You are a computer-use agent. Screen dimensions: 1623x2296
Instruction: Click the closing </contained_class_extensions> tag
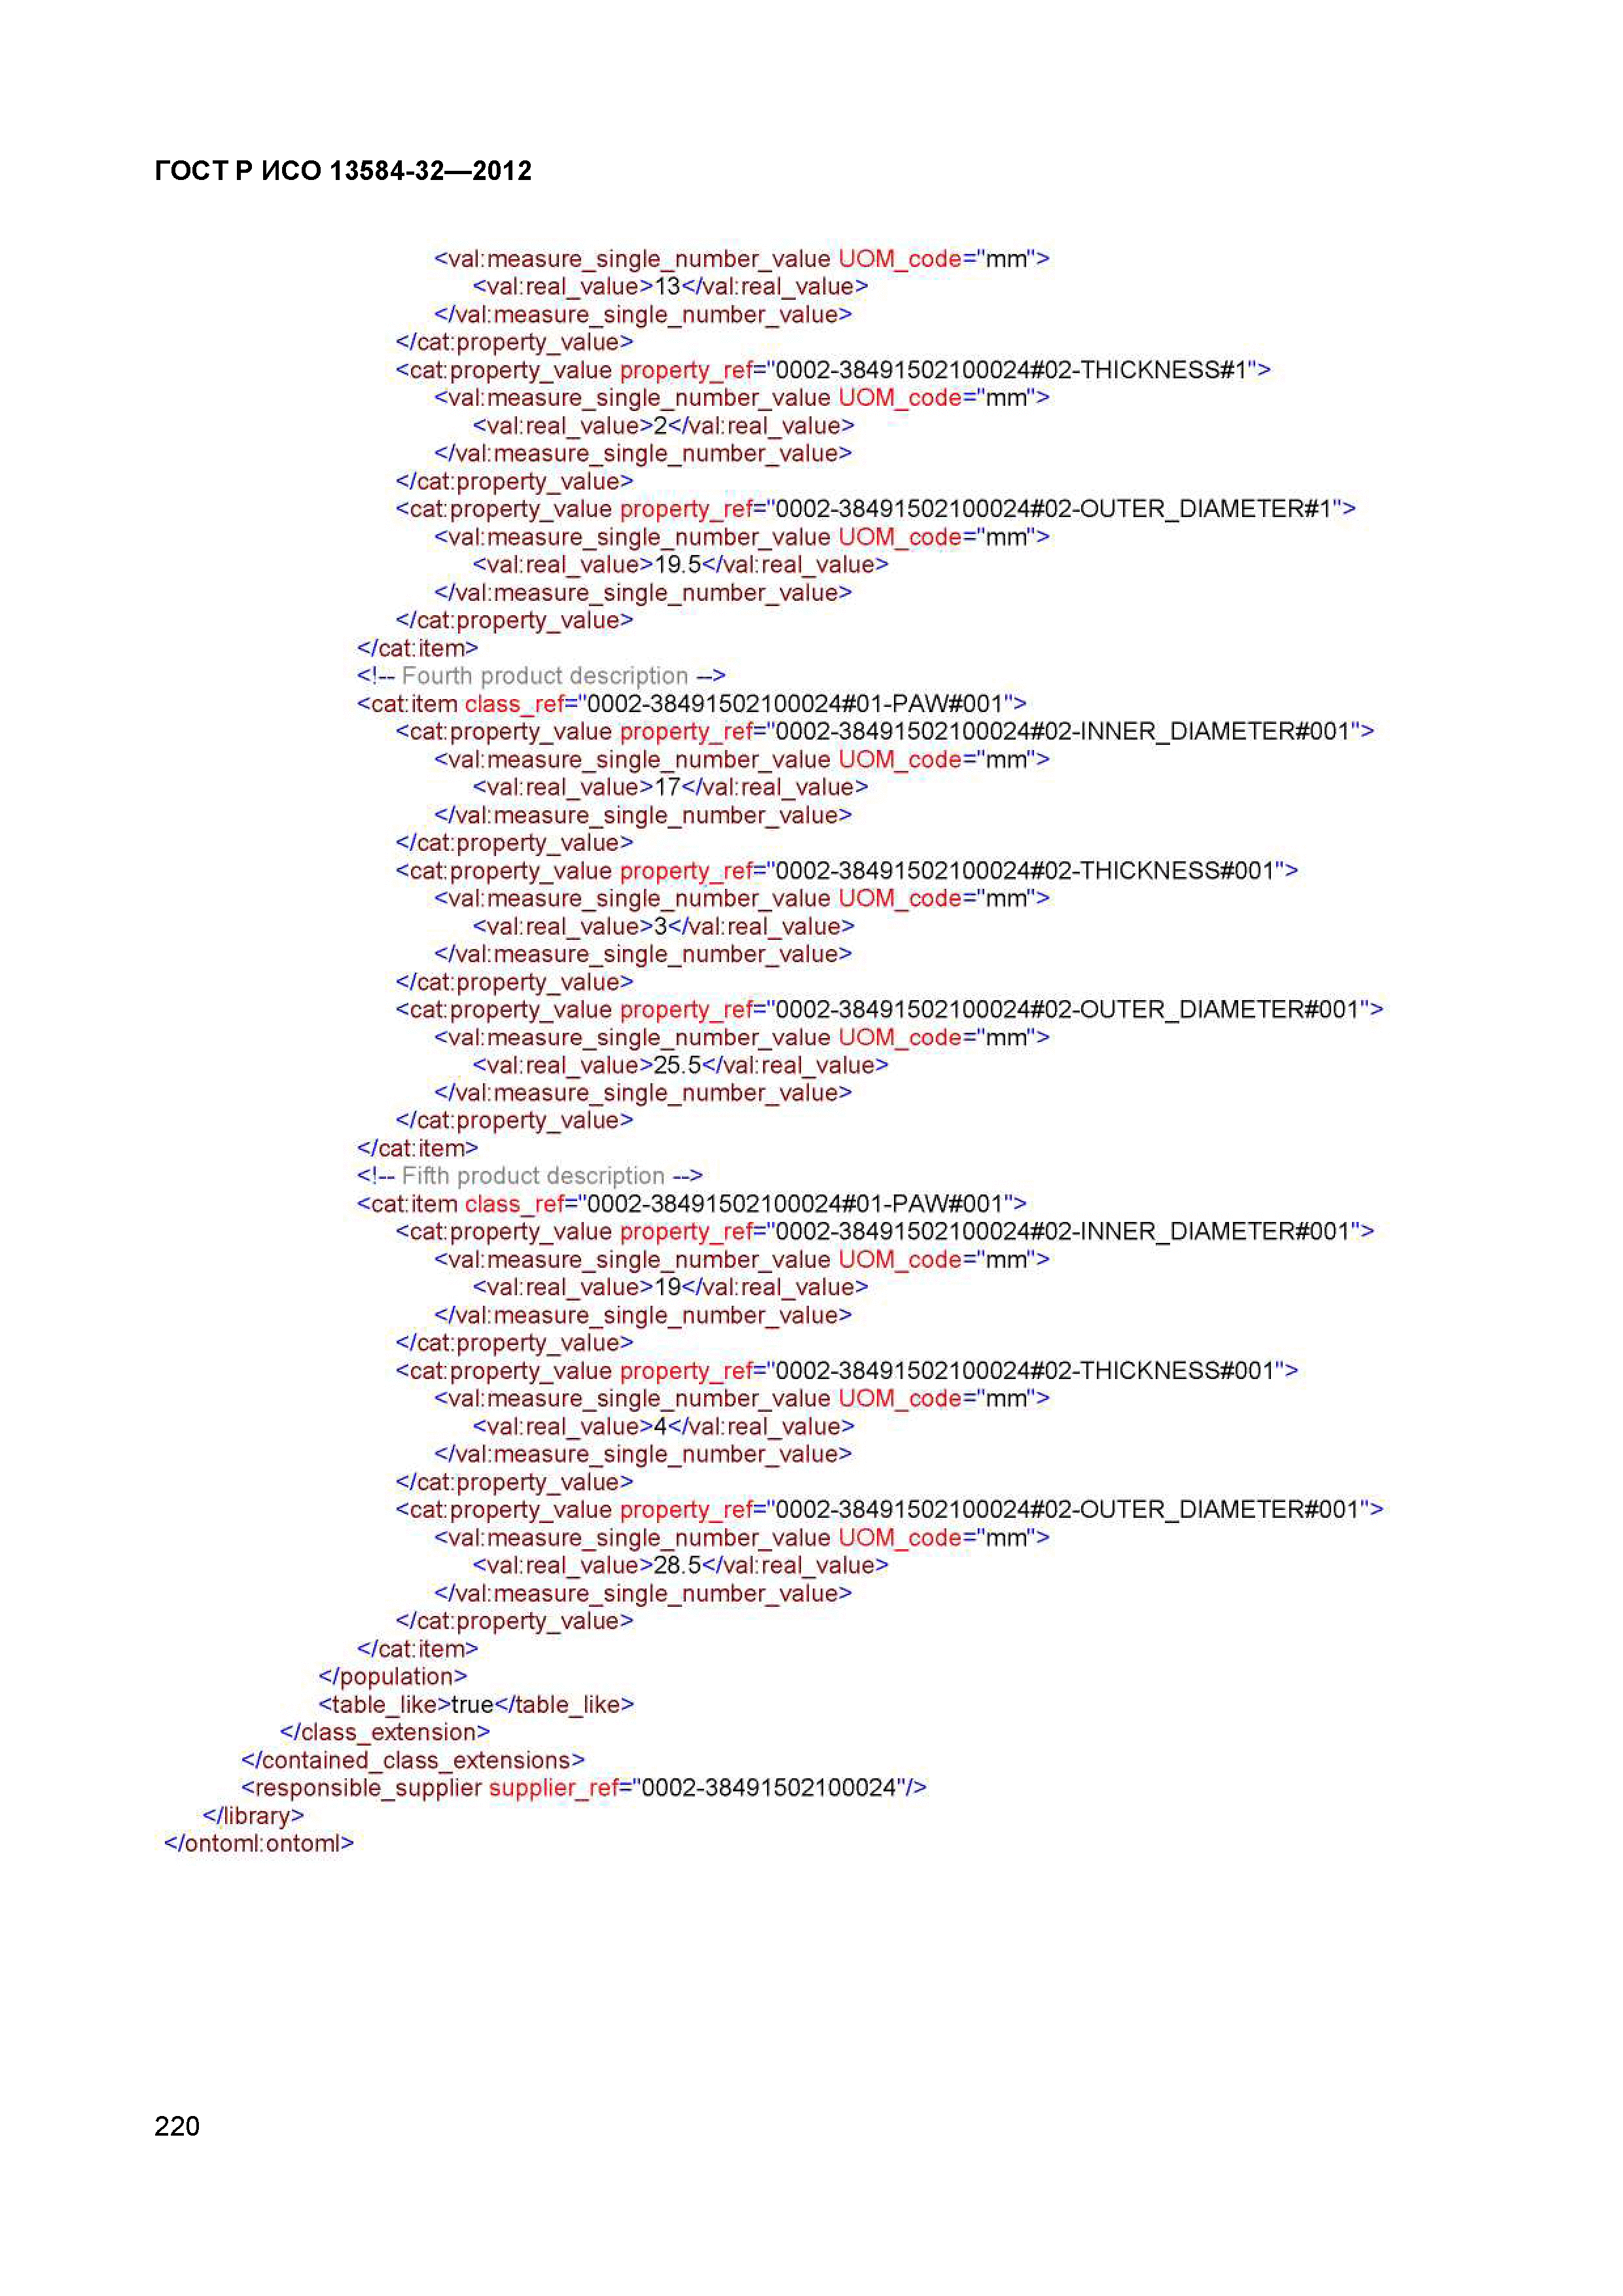(x=413, y=1761)
